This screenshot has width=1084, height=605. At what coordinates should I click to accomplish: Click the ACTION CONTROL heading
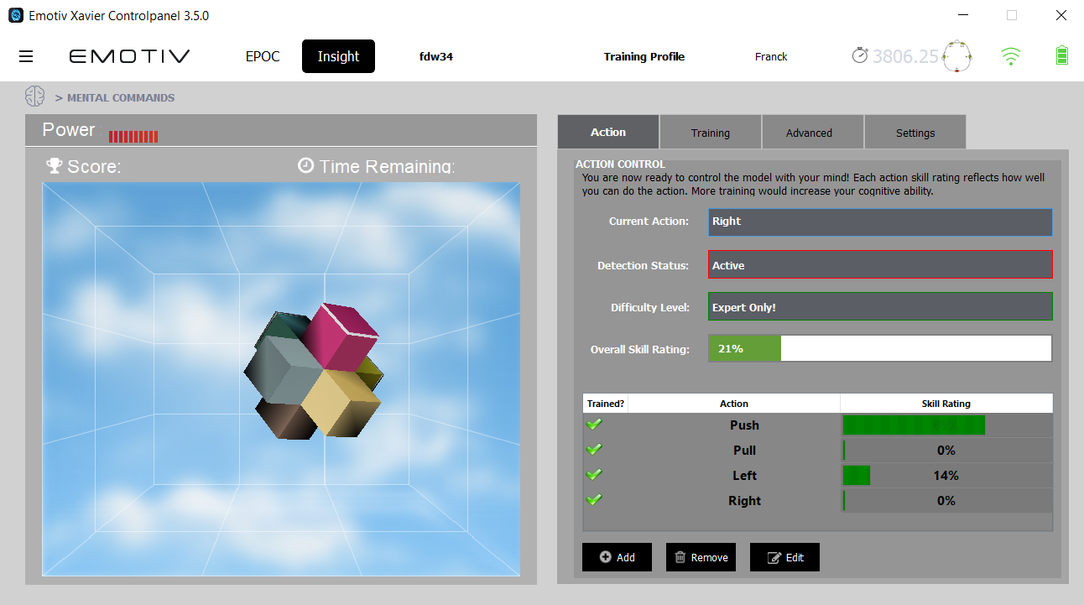620,164
